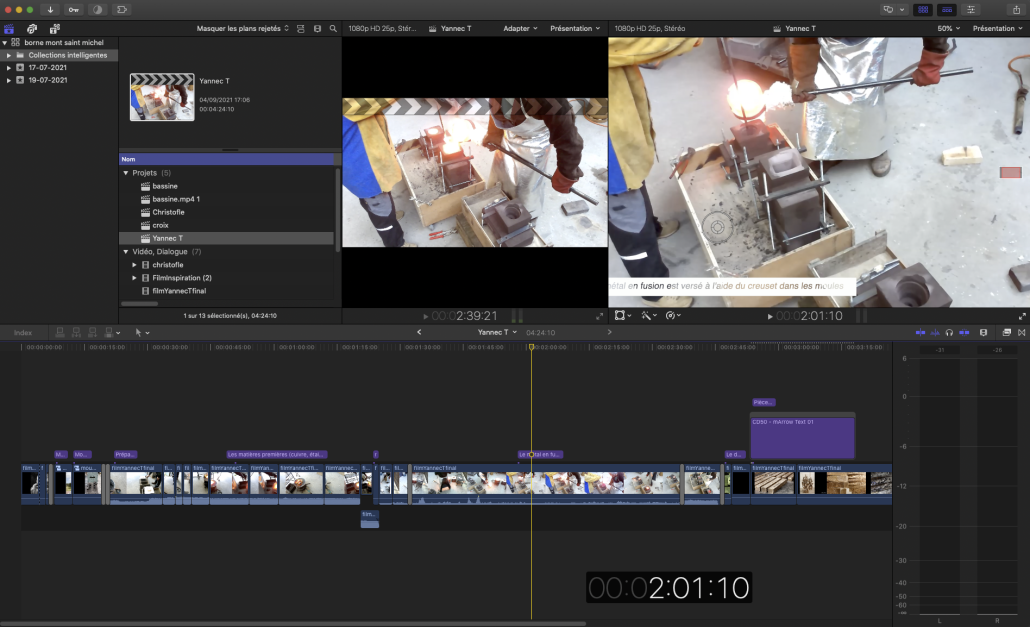Select the Yannec T project row
Viewport: 1030px width, 627px height.
(226, 238)
